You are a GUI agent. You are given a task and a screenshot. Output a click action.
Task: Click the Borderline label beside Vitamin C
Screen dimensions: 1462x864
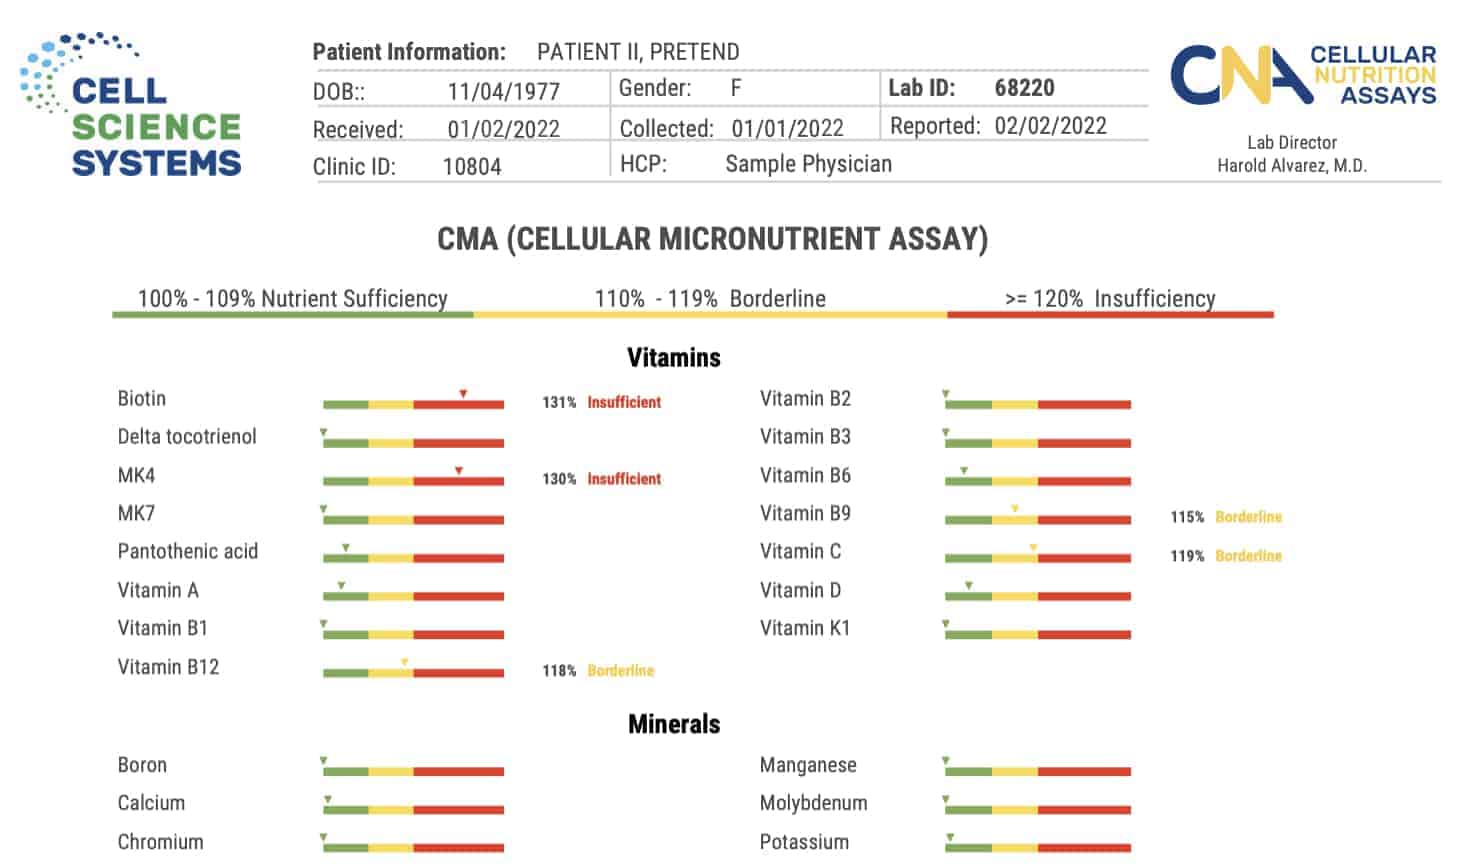(1248, 556)
